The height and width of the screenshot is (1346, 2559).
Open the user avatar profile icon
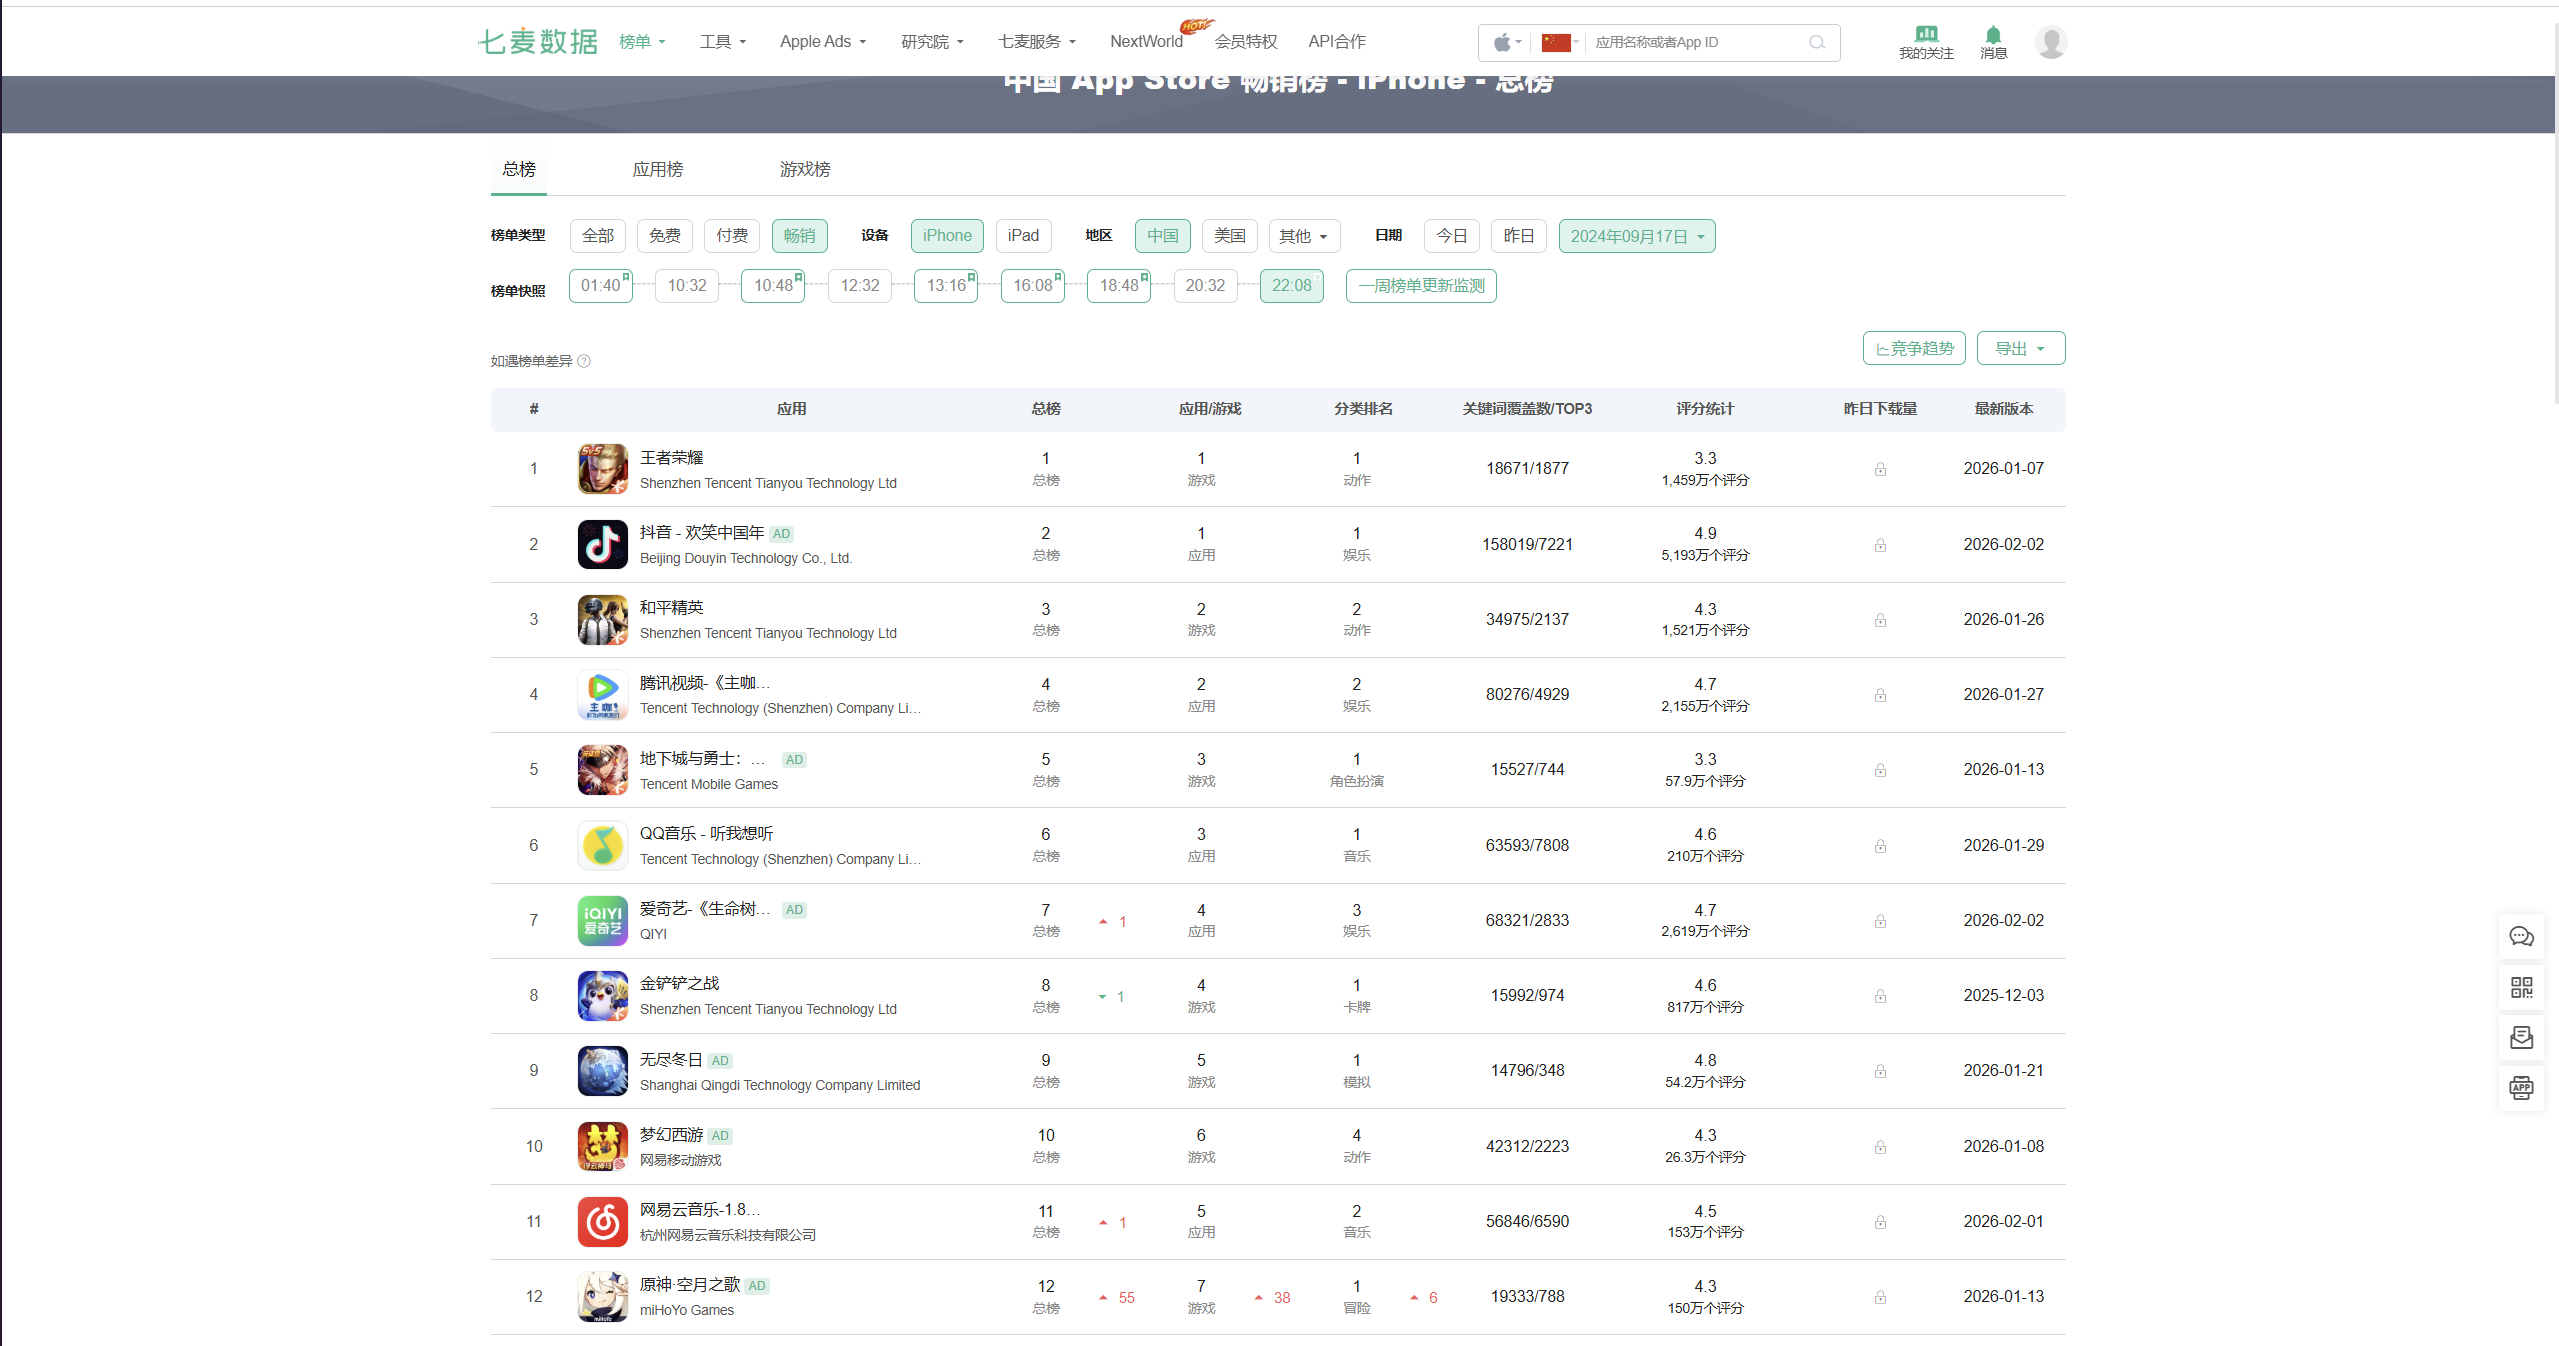coord(2050,42)
